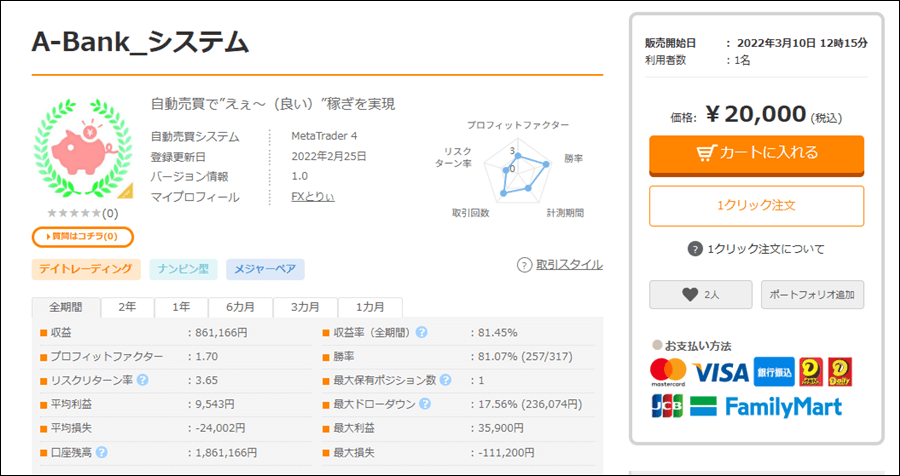This screenshot has width=900, height=476.
Task: Switch to the 2年 tab
Action: pyautogui.click(x=127, y=307)
